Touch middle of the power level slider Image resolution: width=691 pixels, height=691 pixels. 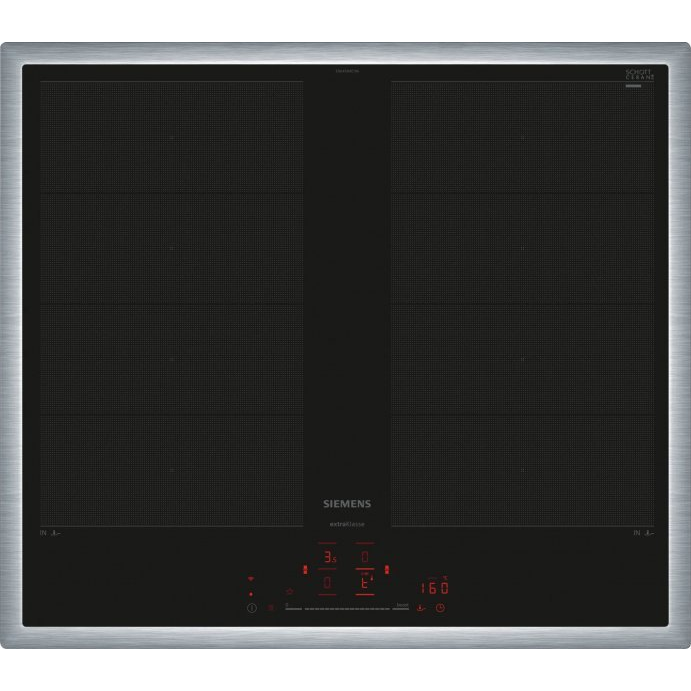346,608
